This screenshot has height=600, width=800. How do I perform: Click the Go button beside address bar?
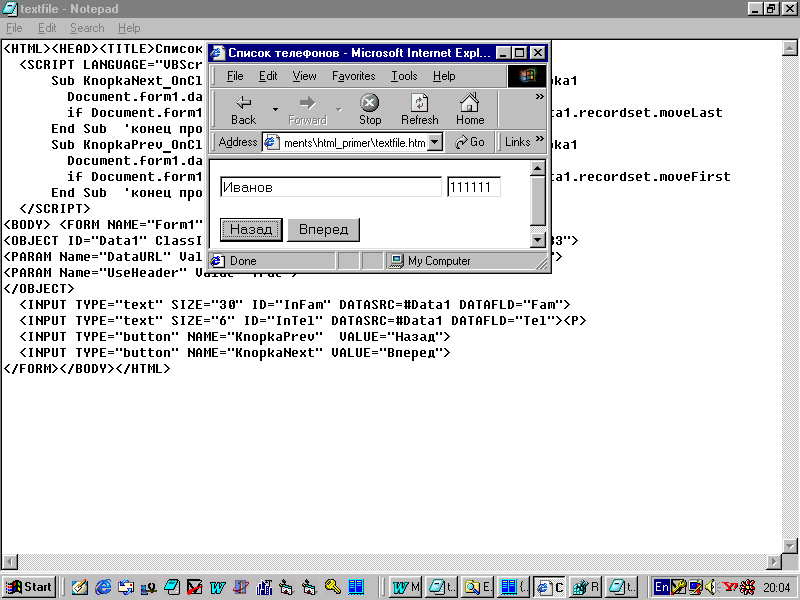(469, 142)
